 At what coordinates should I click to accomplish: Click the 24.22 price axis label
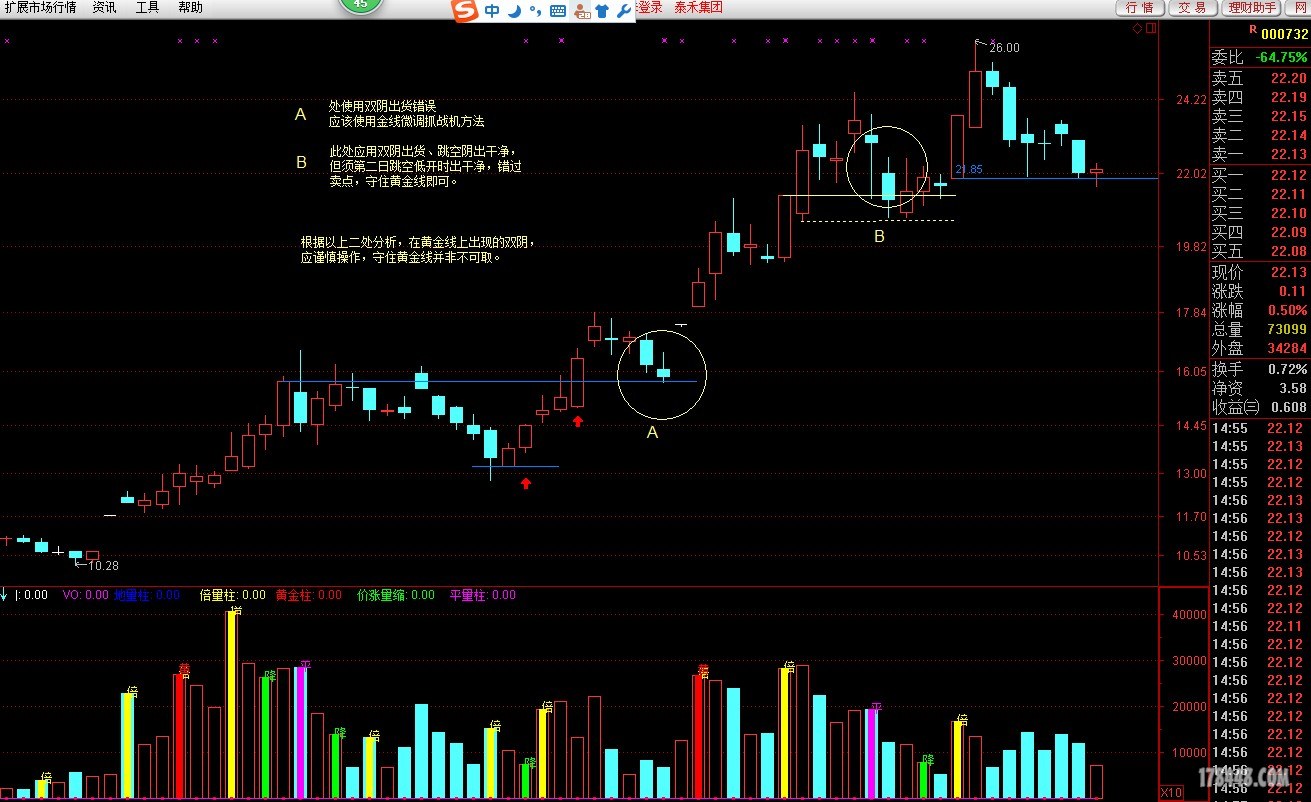(x=1190, y=100)
